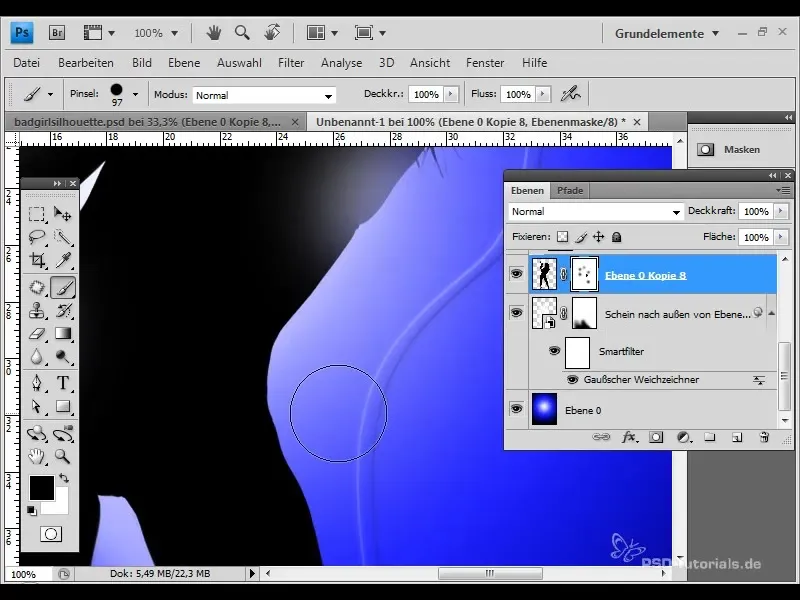Select the Pen tool
The height and width of the screenshot is (600, 800).
37,383
